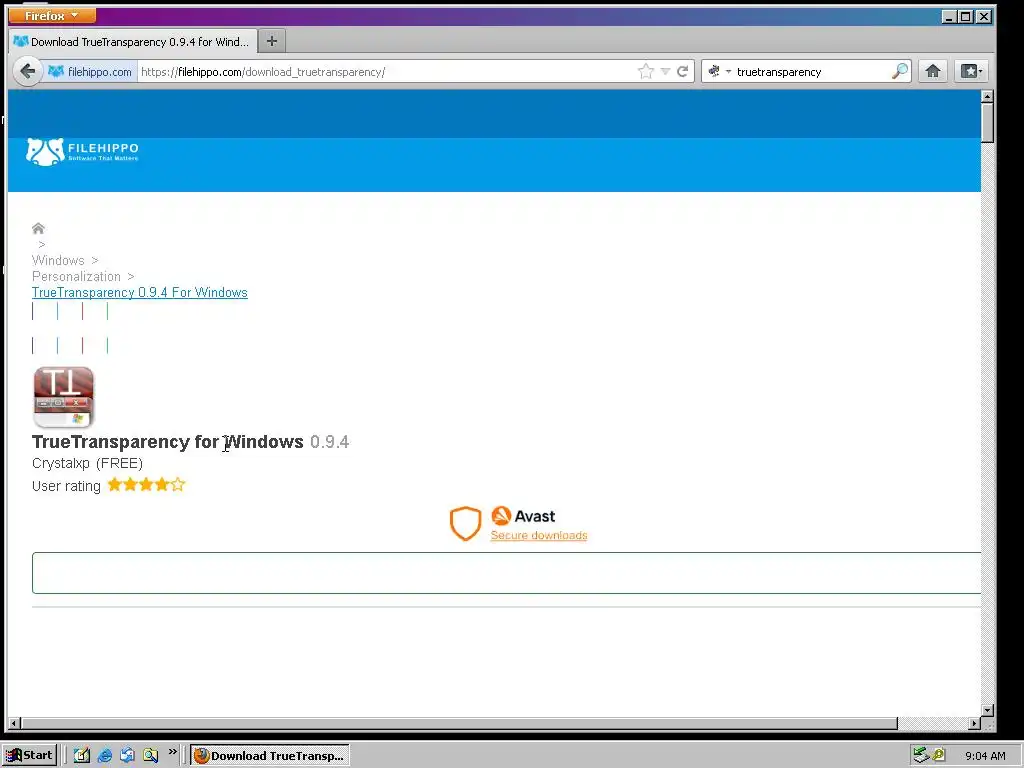This screenshot has width=1024, height=768.
Task: Select the Download TrueTransparency browser tab
Action: click(x=134, y=42)
